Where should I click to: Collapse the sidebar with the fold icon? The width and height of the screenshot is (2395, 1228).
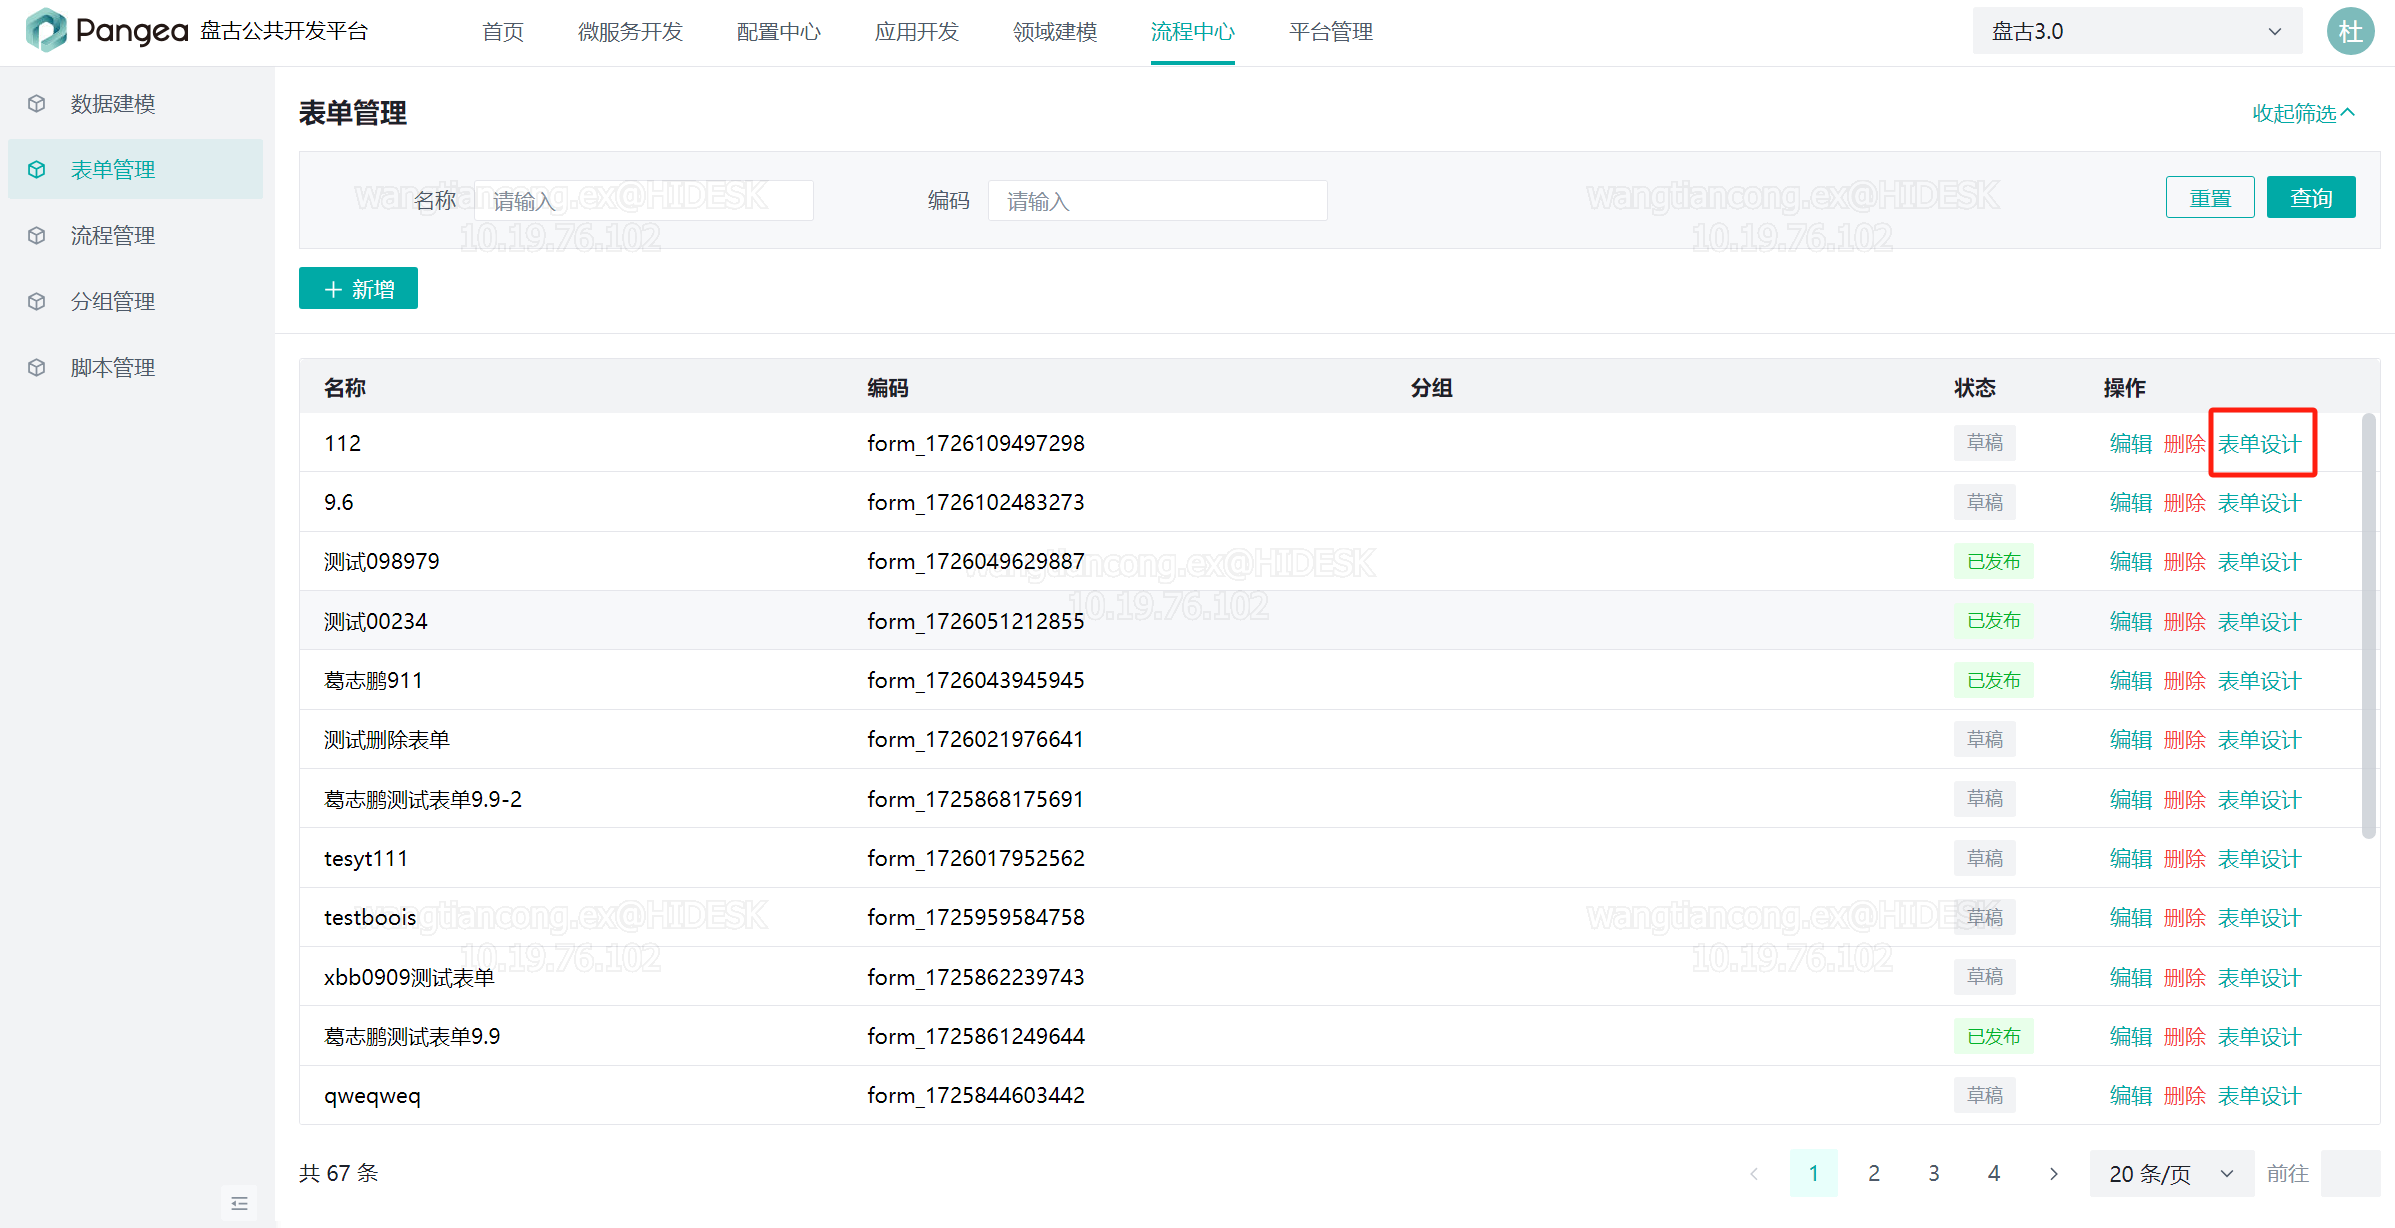tap(239, 1203)
